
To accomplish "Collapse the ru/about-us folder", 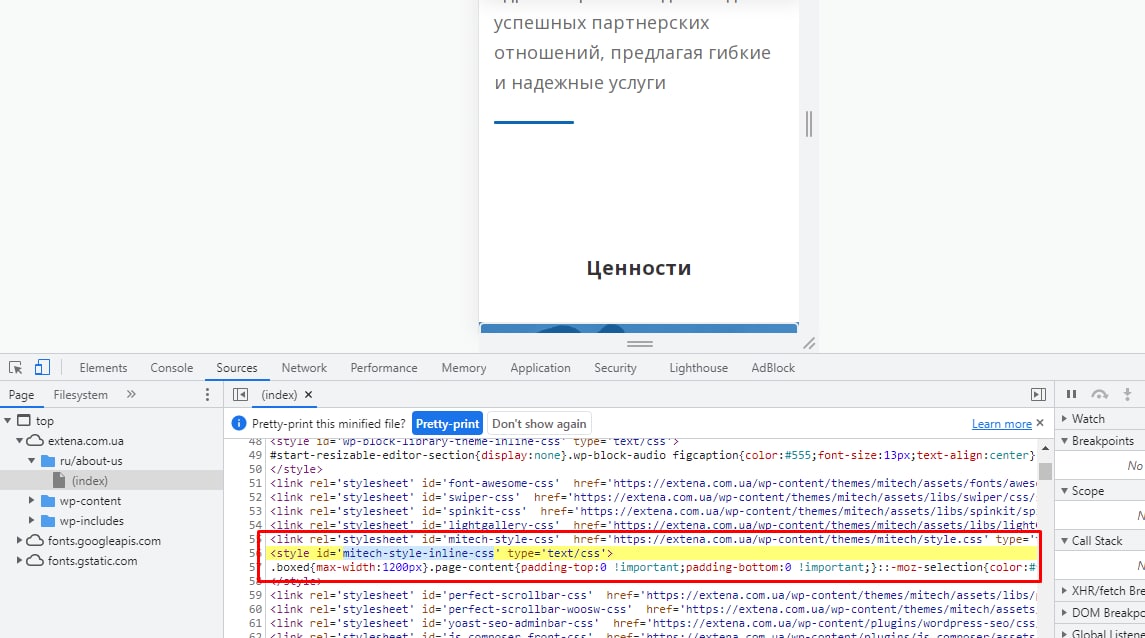I will [31, 461].
